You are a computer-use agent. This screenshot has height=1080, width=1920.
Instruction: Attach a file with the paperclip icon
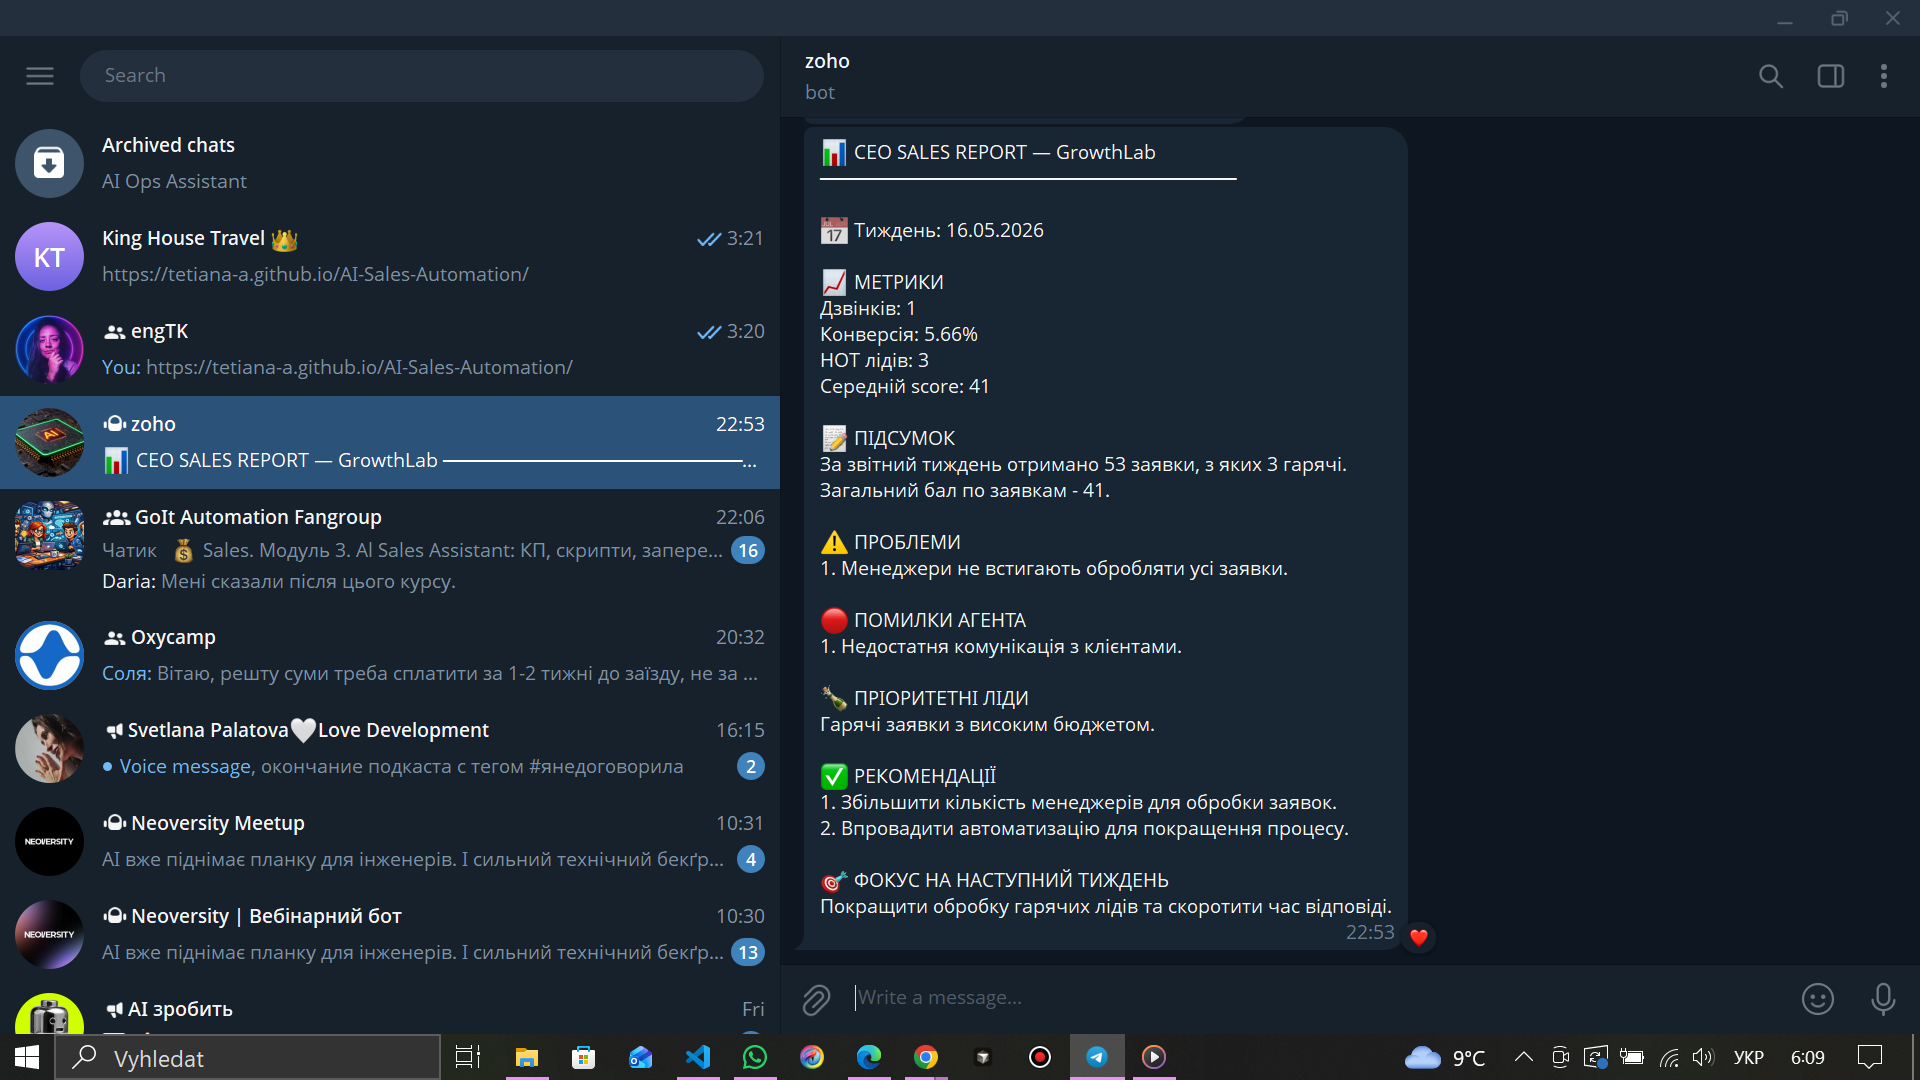point(816,999)
